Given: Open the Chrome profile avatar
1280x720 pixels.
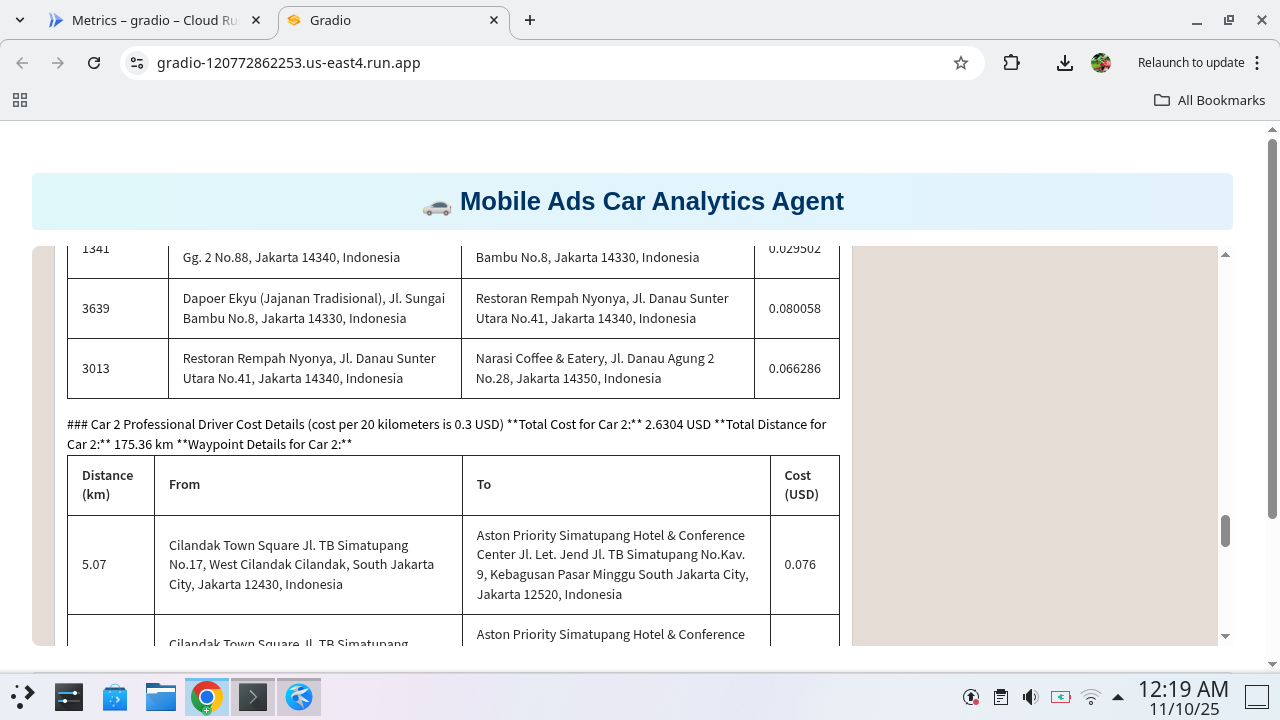Looking at the screenshot, I should (1101, 63).
